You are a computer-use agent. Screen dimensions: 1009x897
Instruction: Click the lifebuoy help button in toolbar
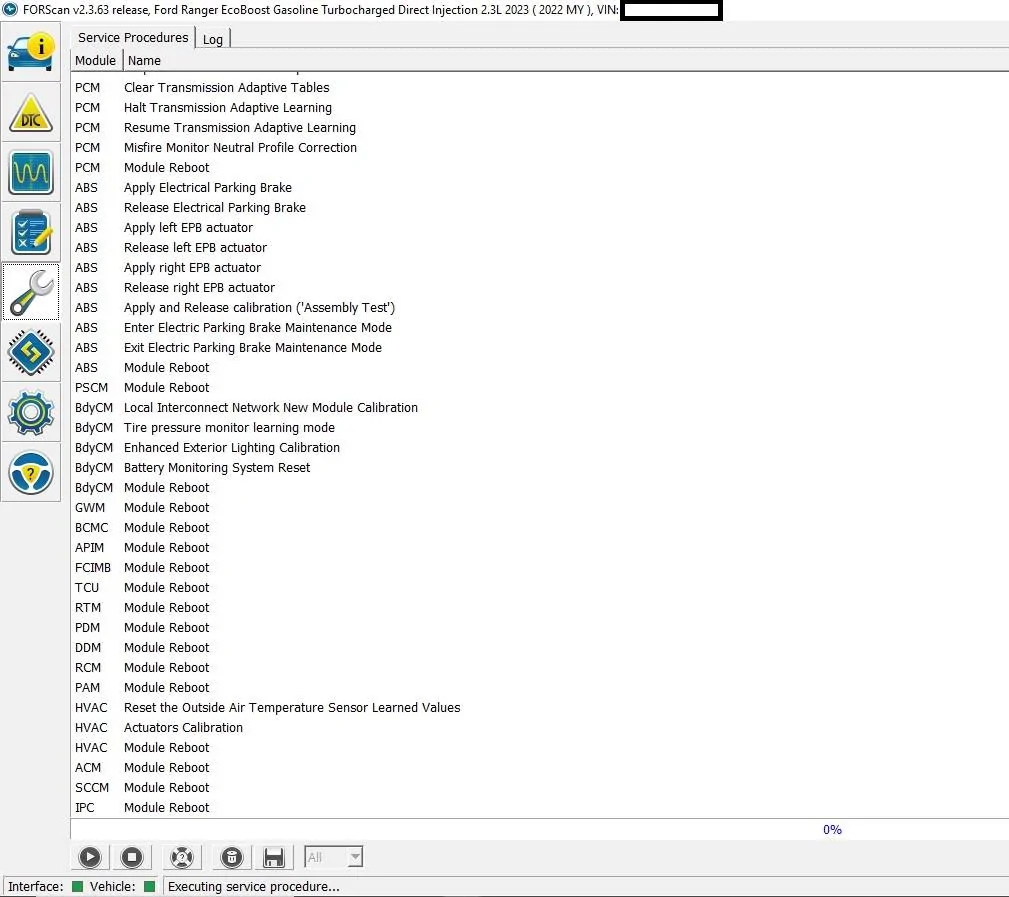click(x=181, y=857)
